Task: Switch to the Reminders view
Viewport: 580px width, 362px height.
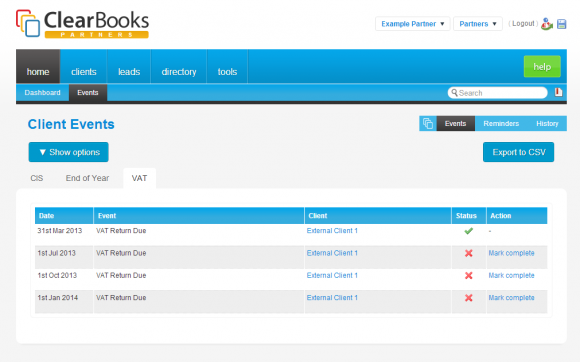Action: [501, 124]
